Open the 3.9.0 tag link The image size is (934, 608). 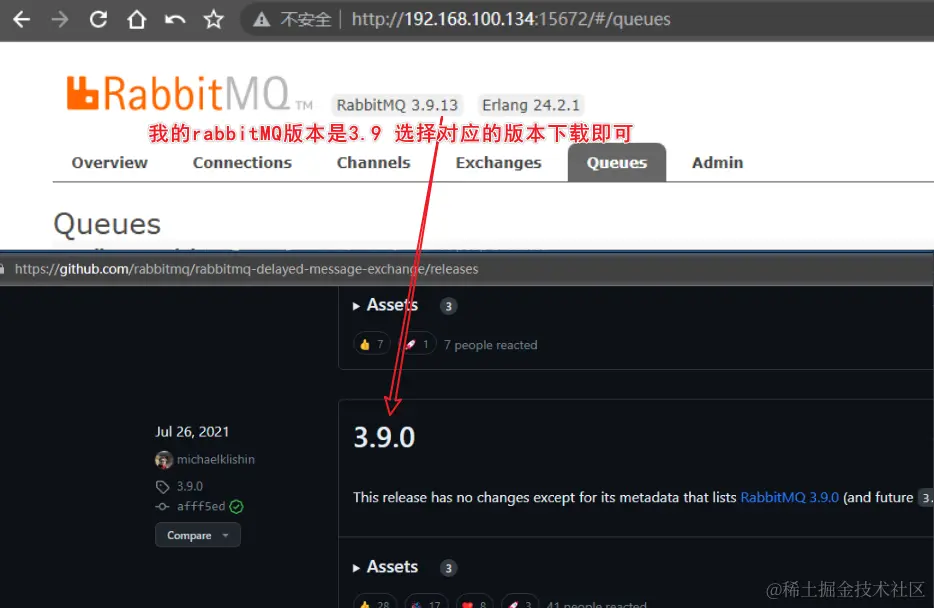(x=189, y=486)
